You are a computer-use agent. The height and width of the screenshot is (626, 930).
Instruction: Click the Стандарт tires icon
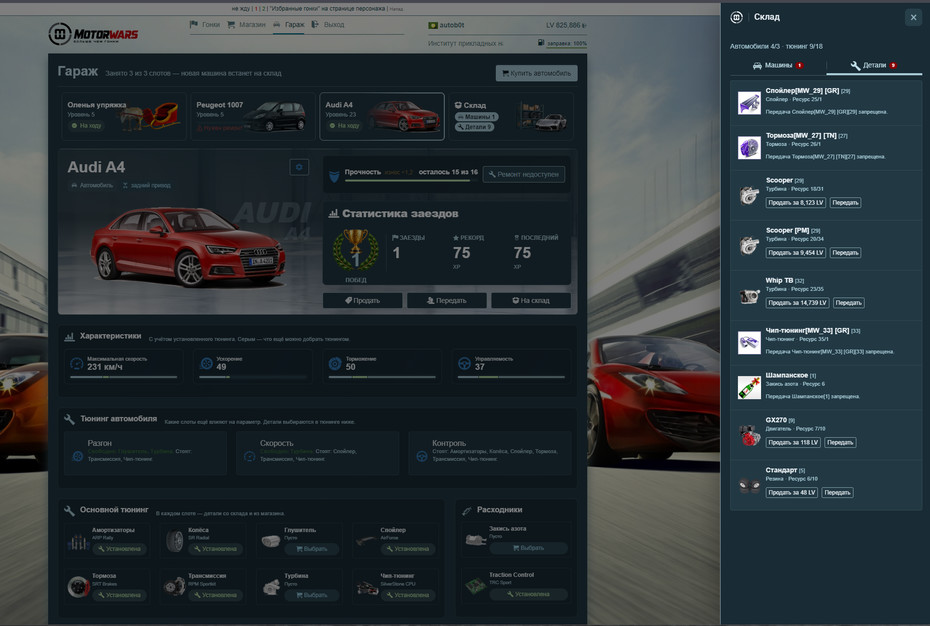click(x=749, y=485)
